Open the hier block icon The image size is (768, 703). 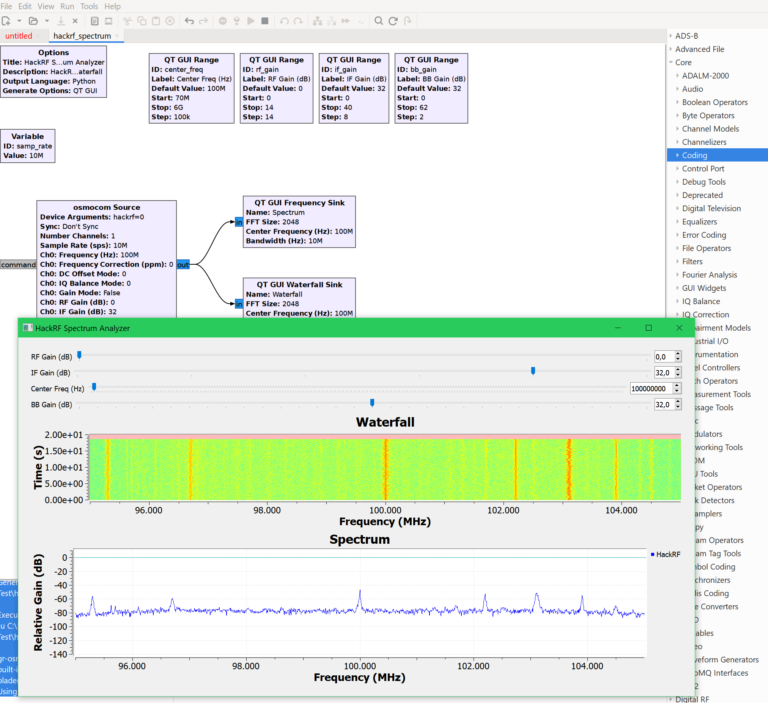point(407,21)
